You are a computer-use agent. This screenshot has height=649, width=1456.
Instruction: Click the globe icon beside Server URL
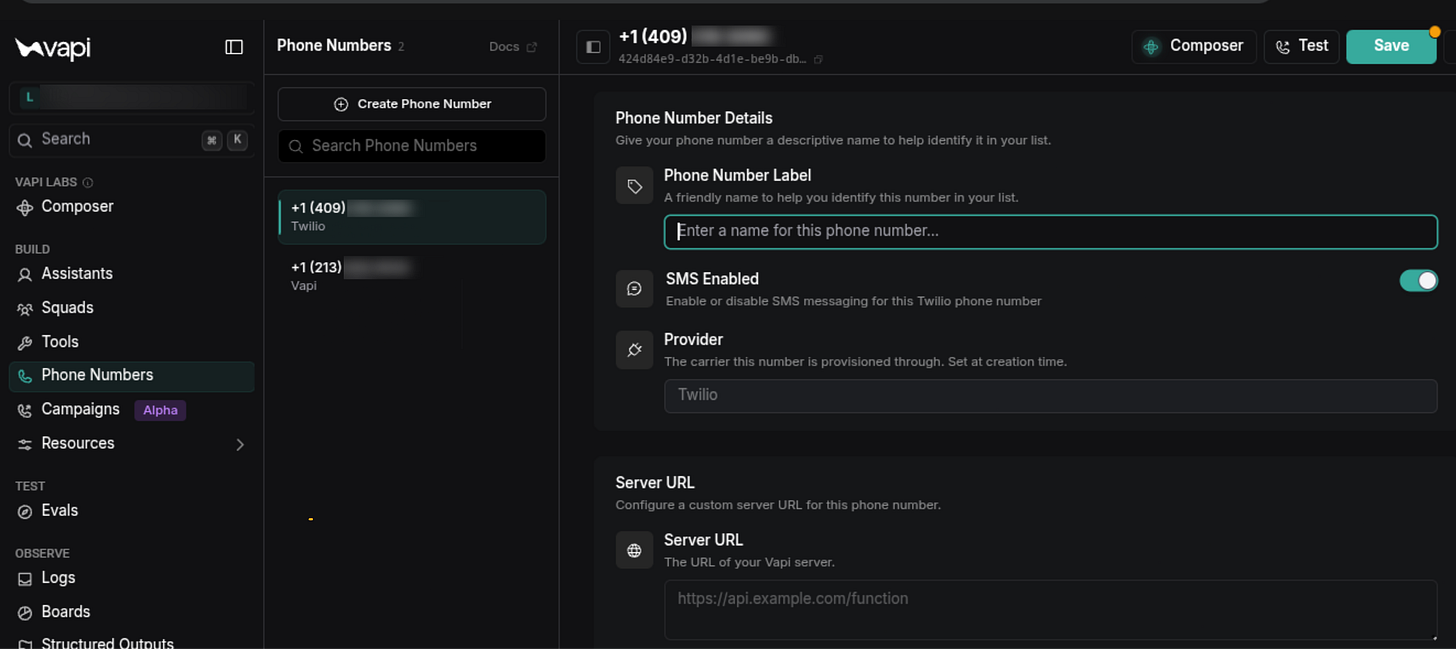[634, 550]
